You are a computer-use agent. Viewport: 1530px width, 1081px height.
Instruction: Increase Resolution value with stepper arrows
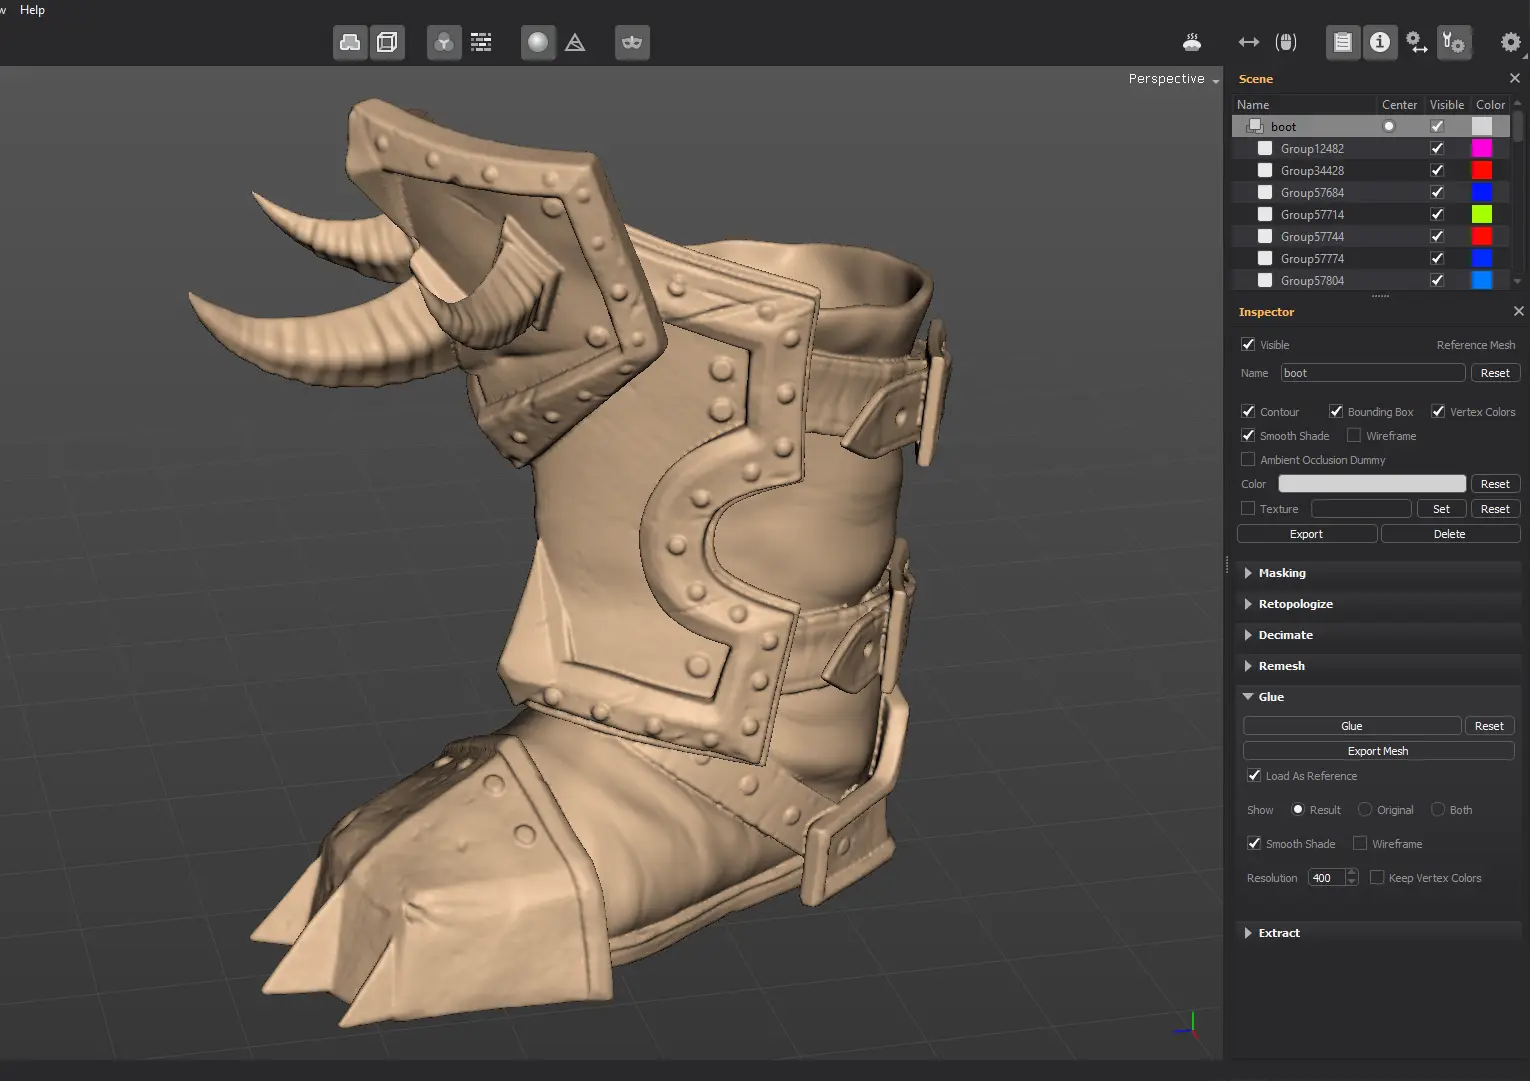(1352, 873)
